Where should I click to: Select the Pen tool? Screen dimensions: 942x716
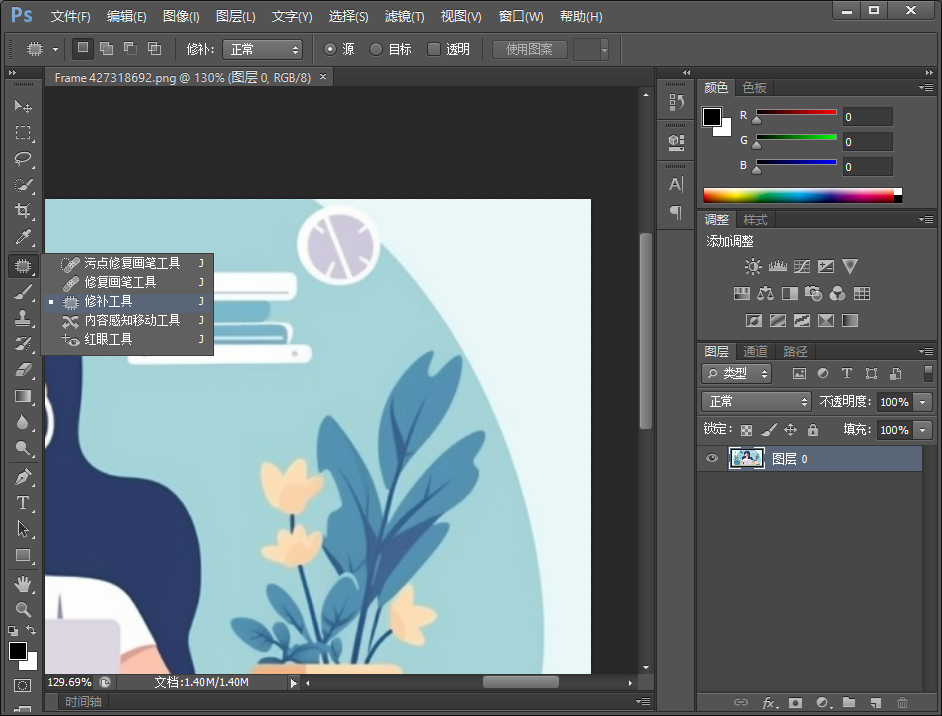(x=22, y=477)
